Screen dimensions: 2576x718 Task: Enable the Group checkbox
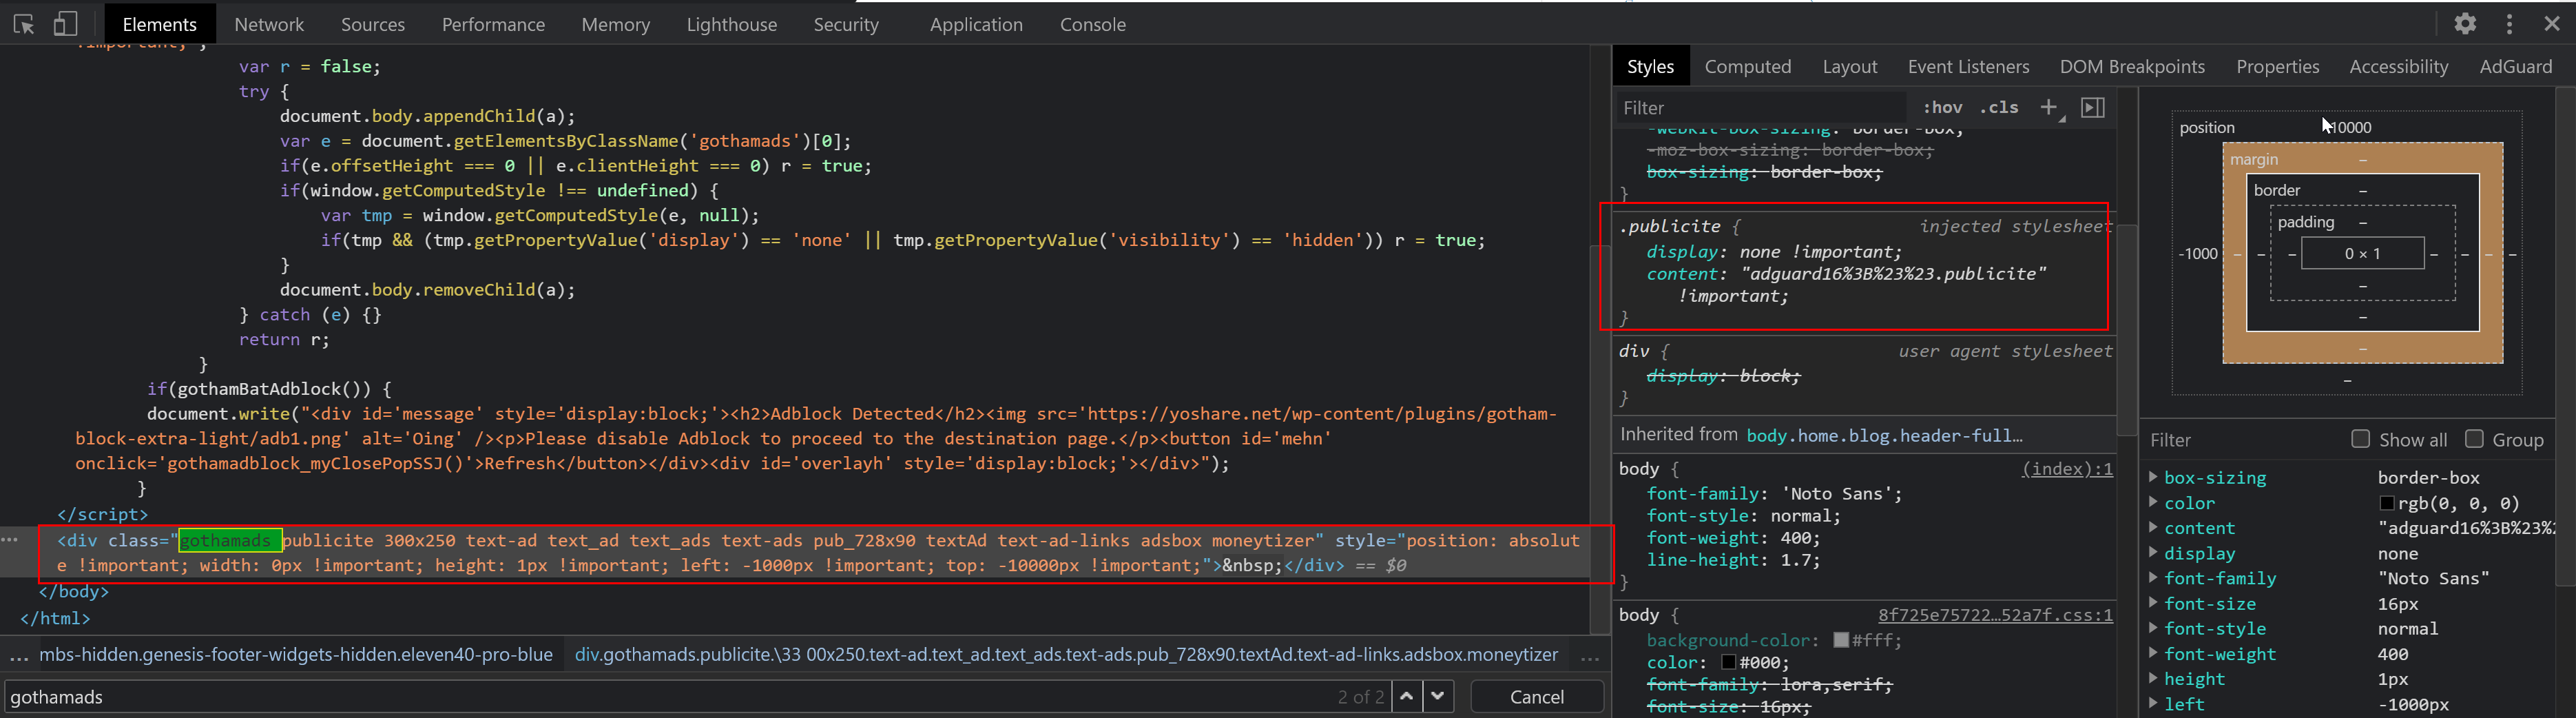2474,439
